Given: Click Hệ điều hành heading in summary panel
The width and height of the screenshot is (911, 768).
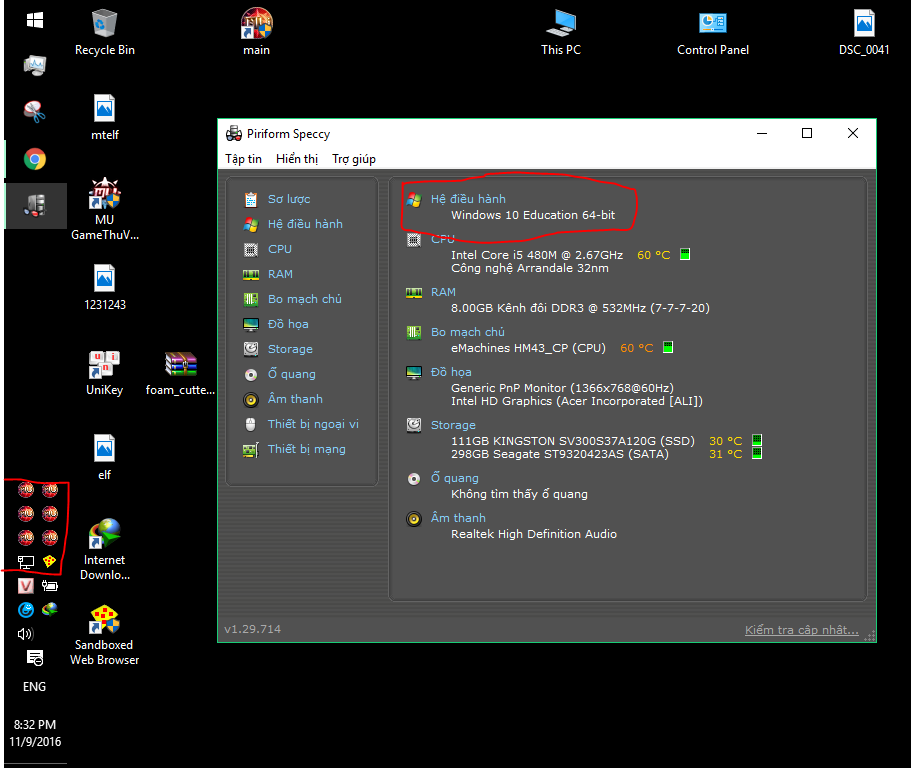Looking at the screenshot, I should click(468, 199).
